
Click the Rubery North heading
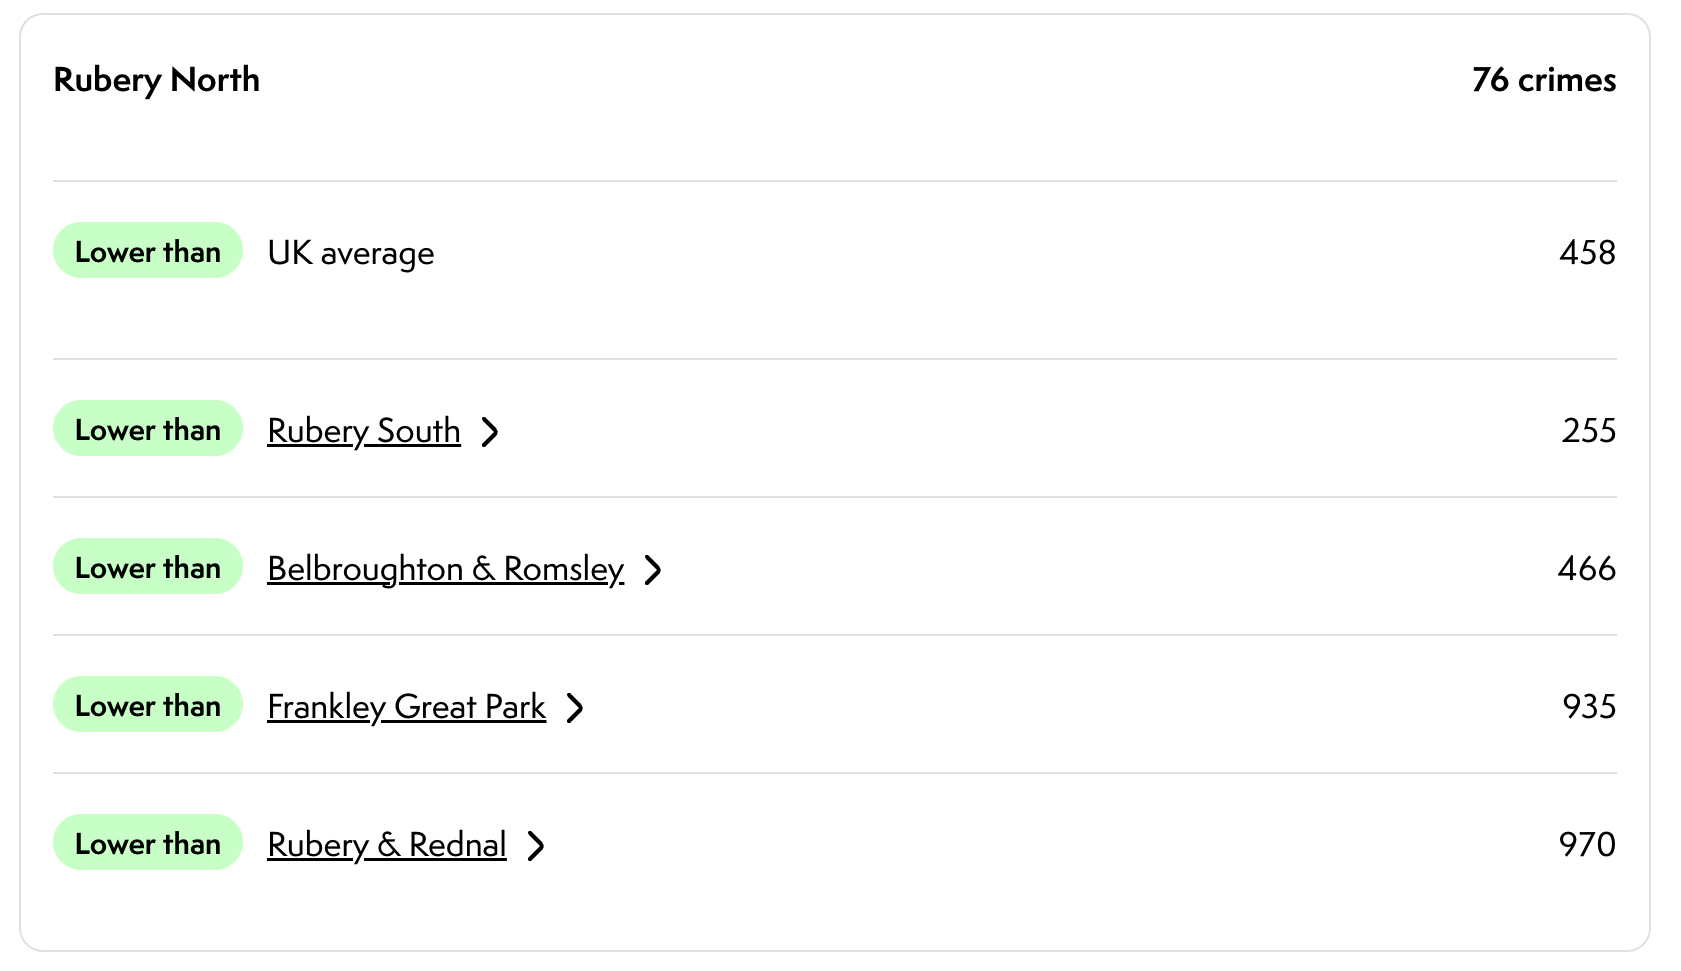tap(157, 80)
